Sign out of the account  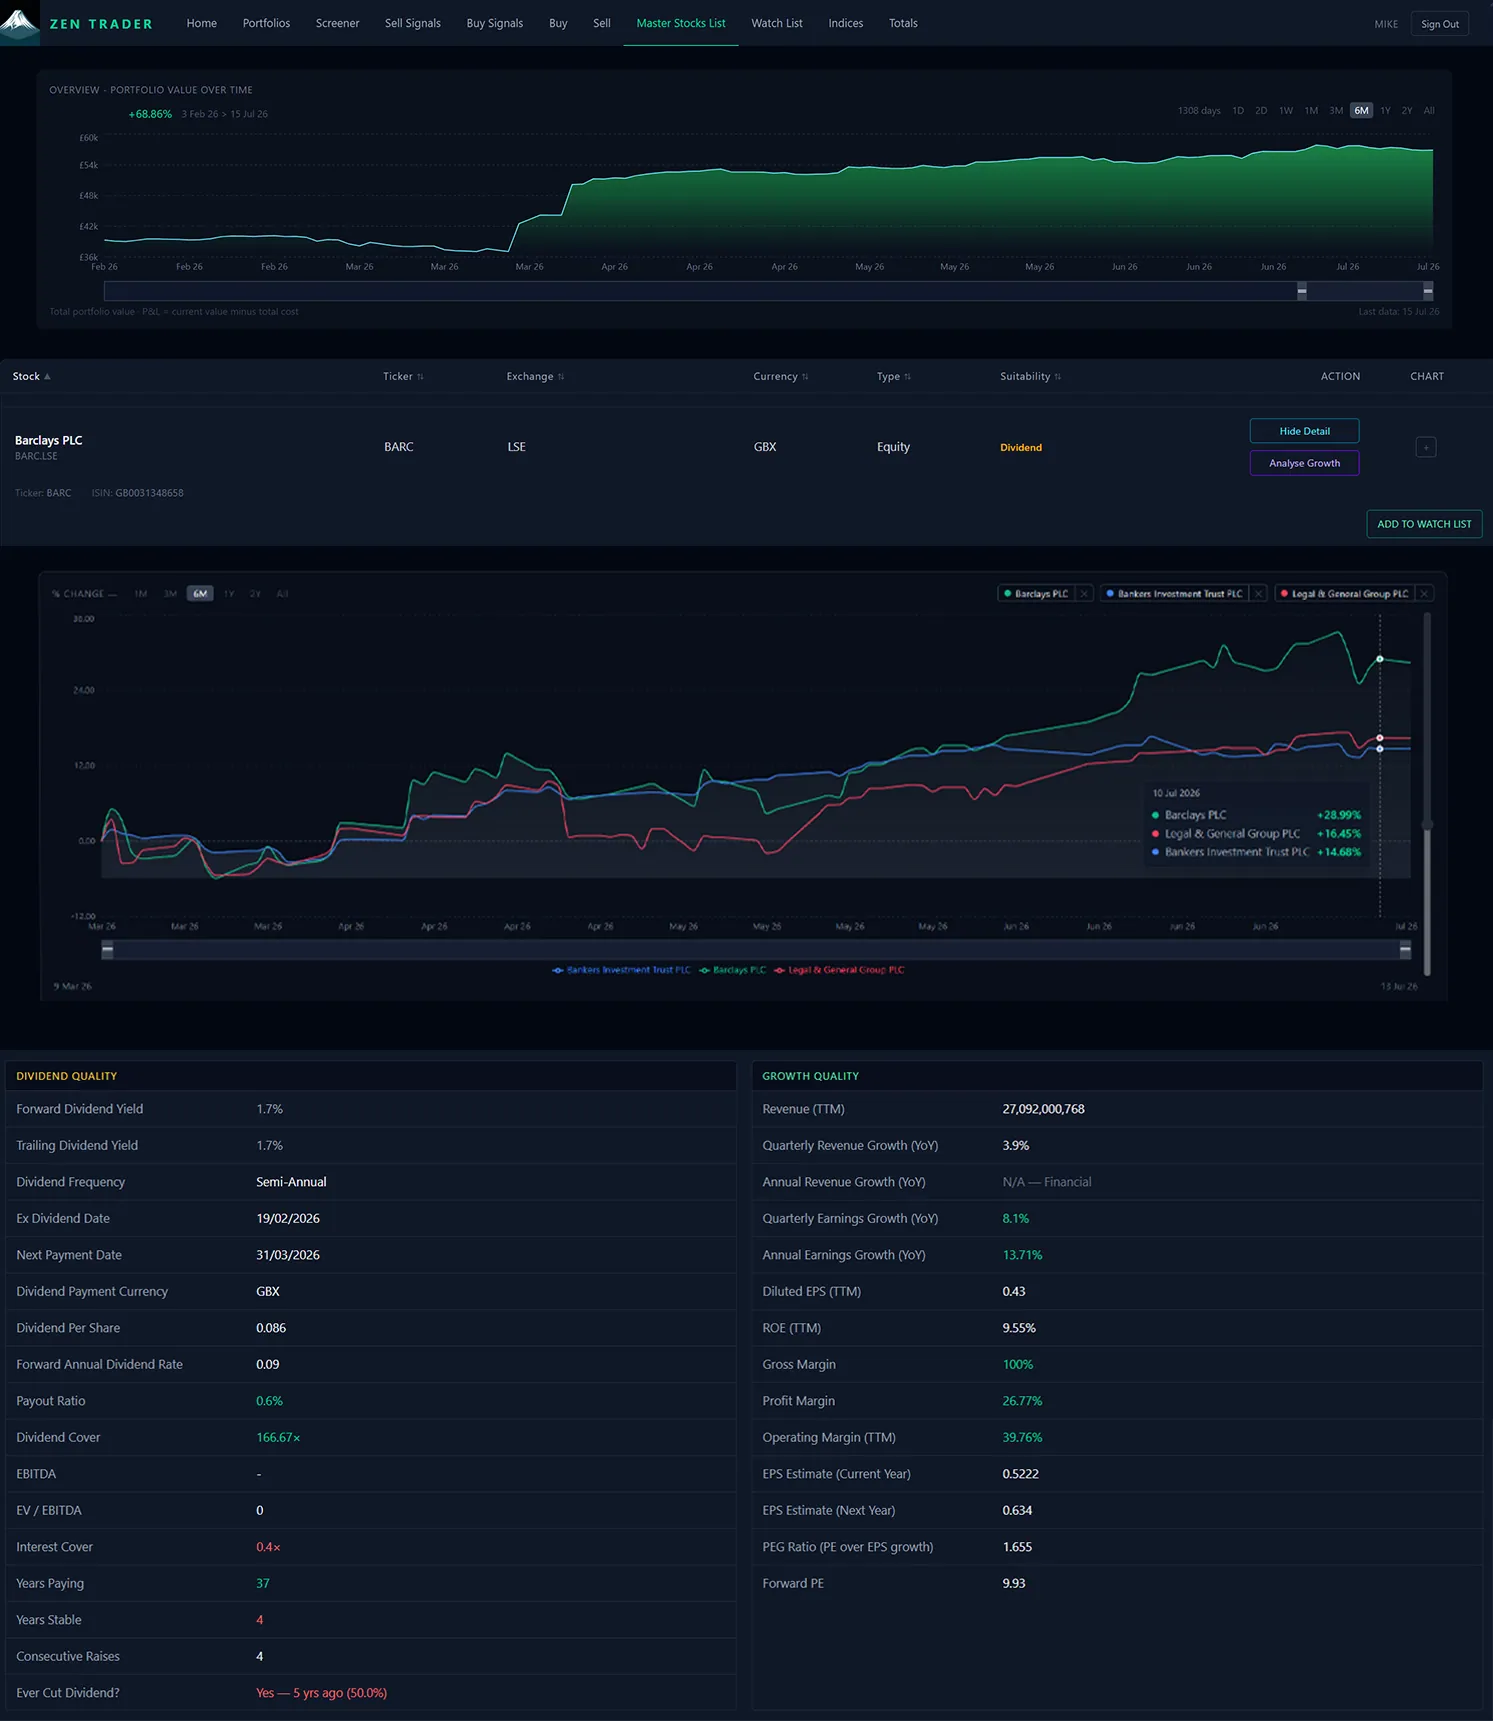click(1439, 24)
